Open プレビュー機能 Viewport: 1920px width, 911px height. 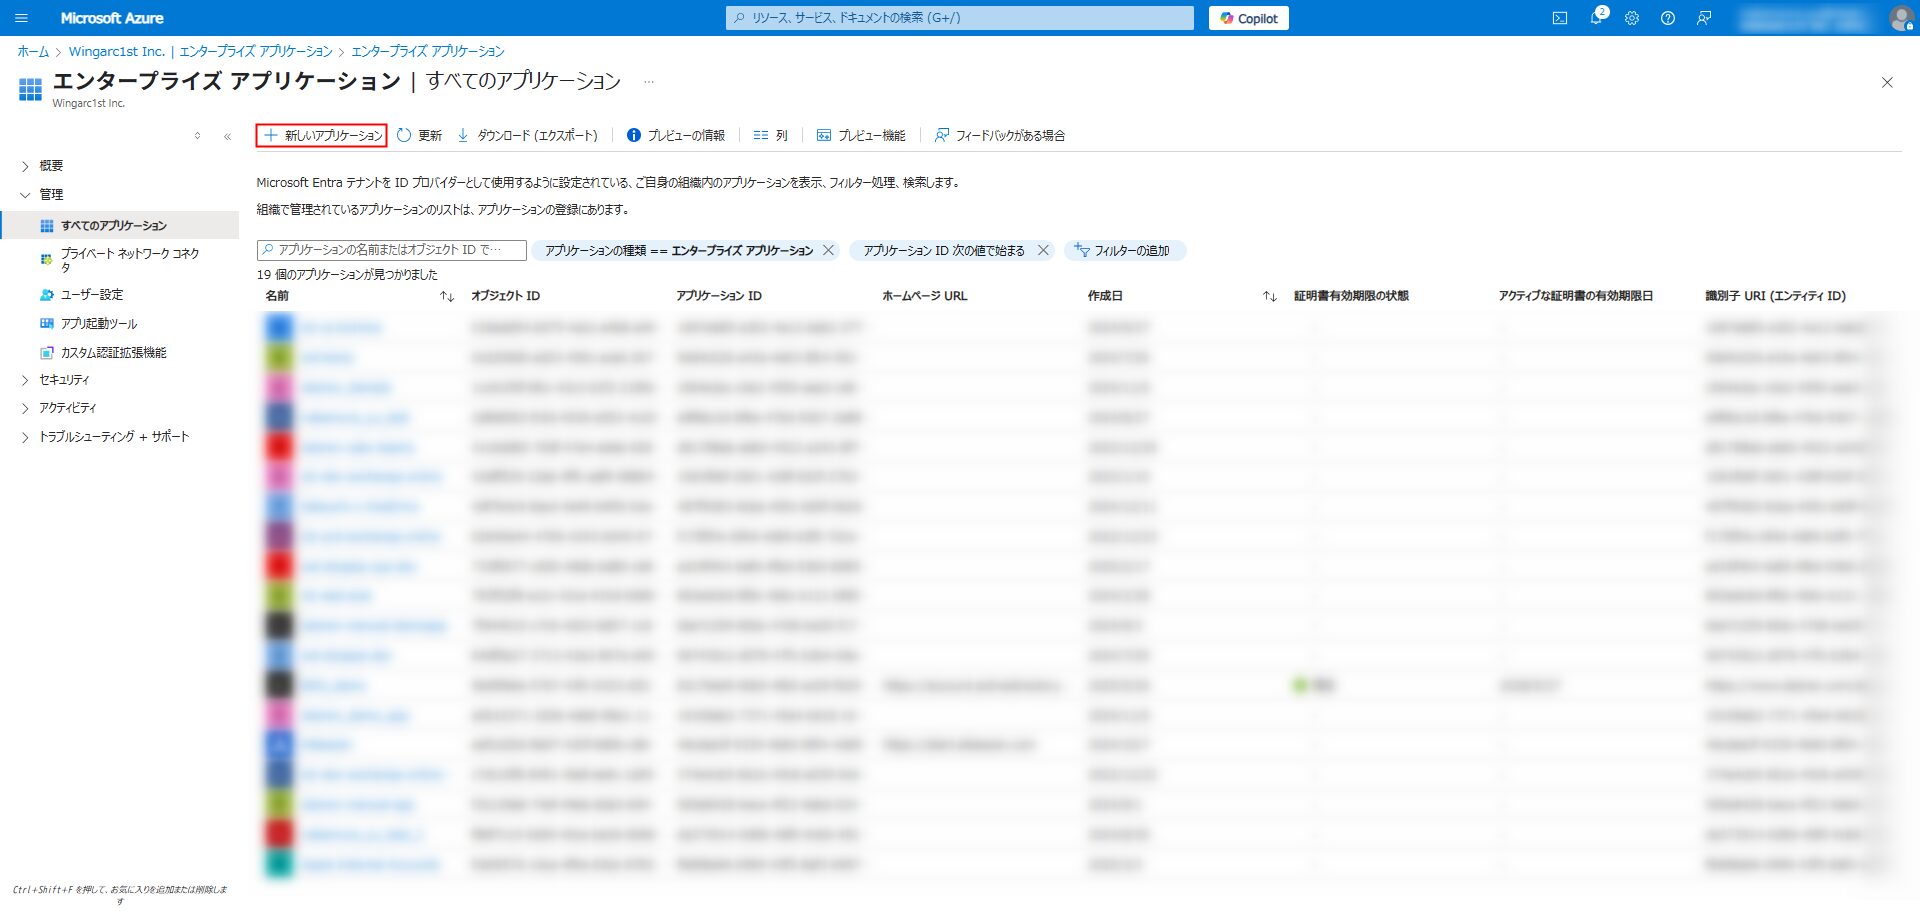coord(861,135)
